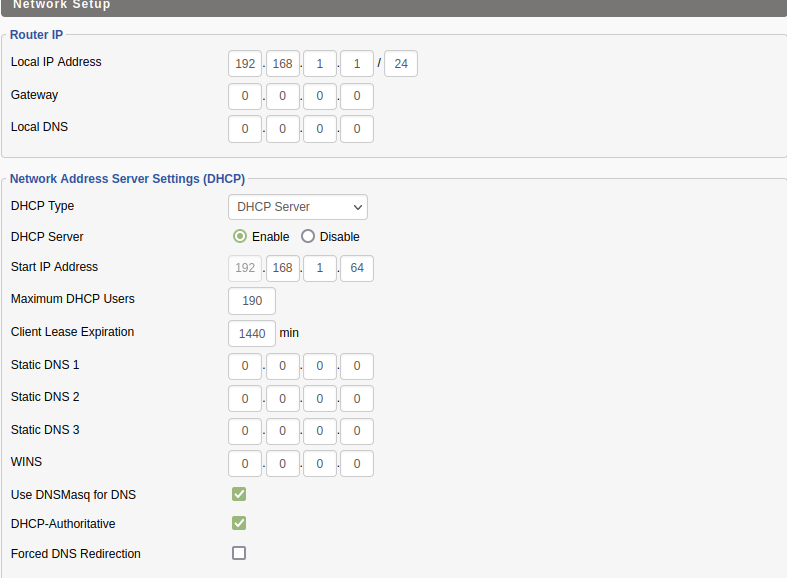Toggle Use DNSMasq for DNS checkbox
Image resolution: width=787 pixels, height=578 pixels.
tap(239, 494)
